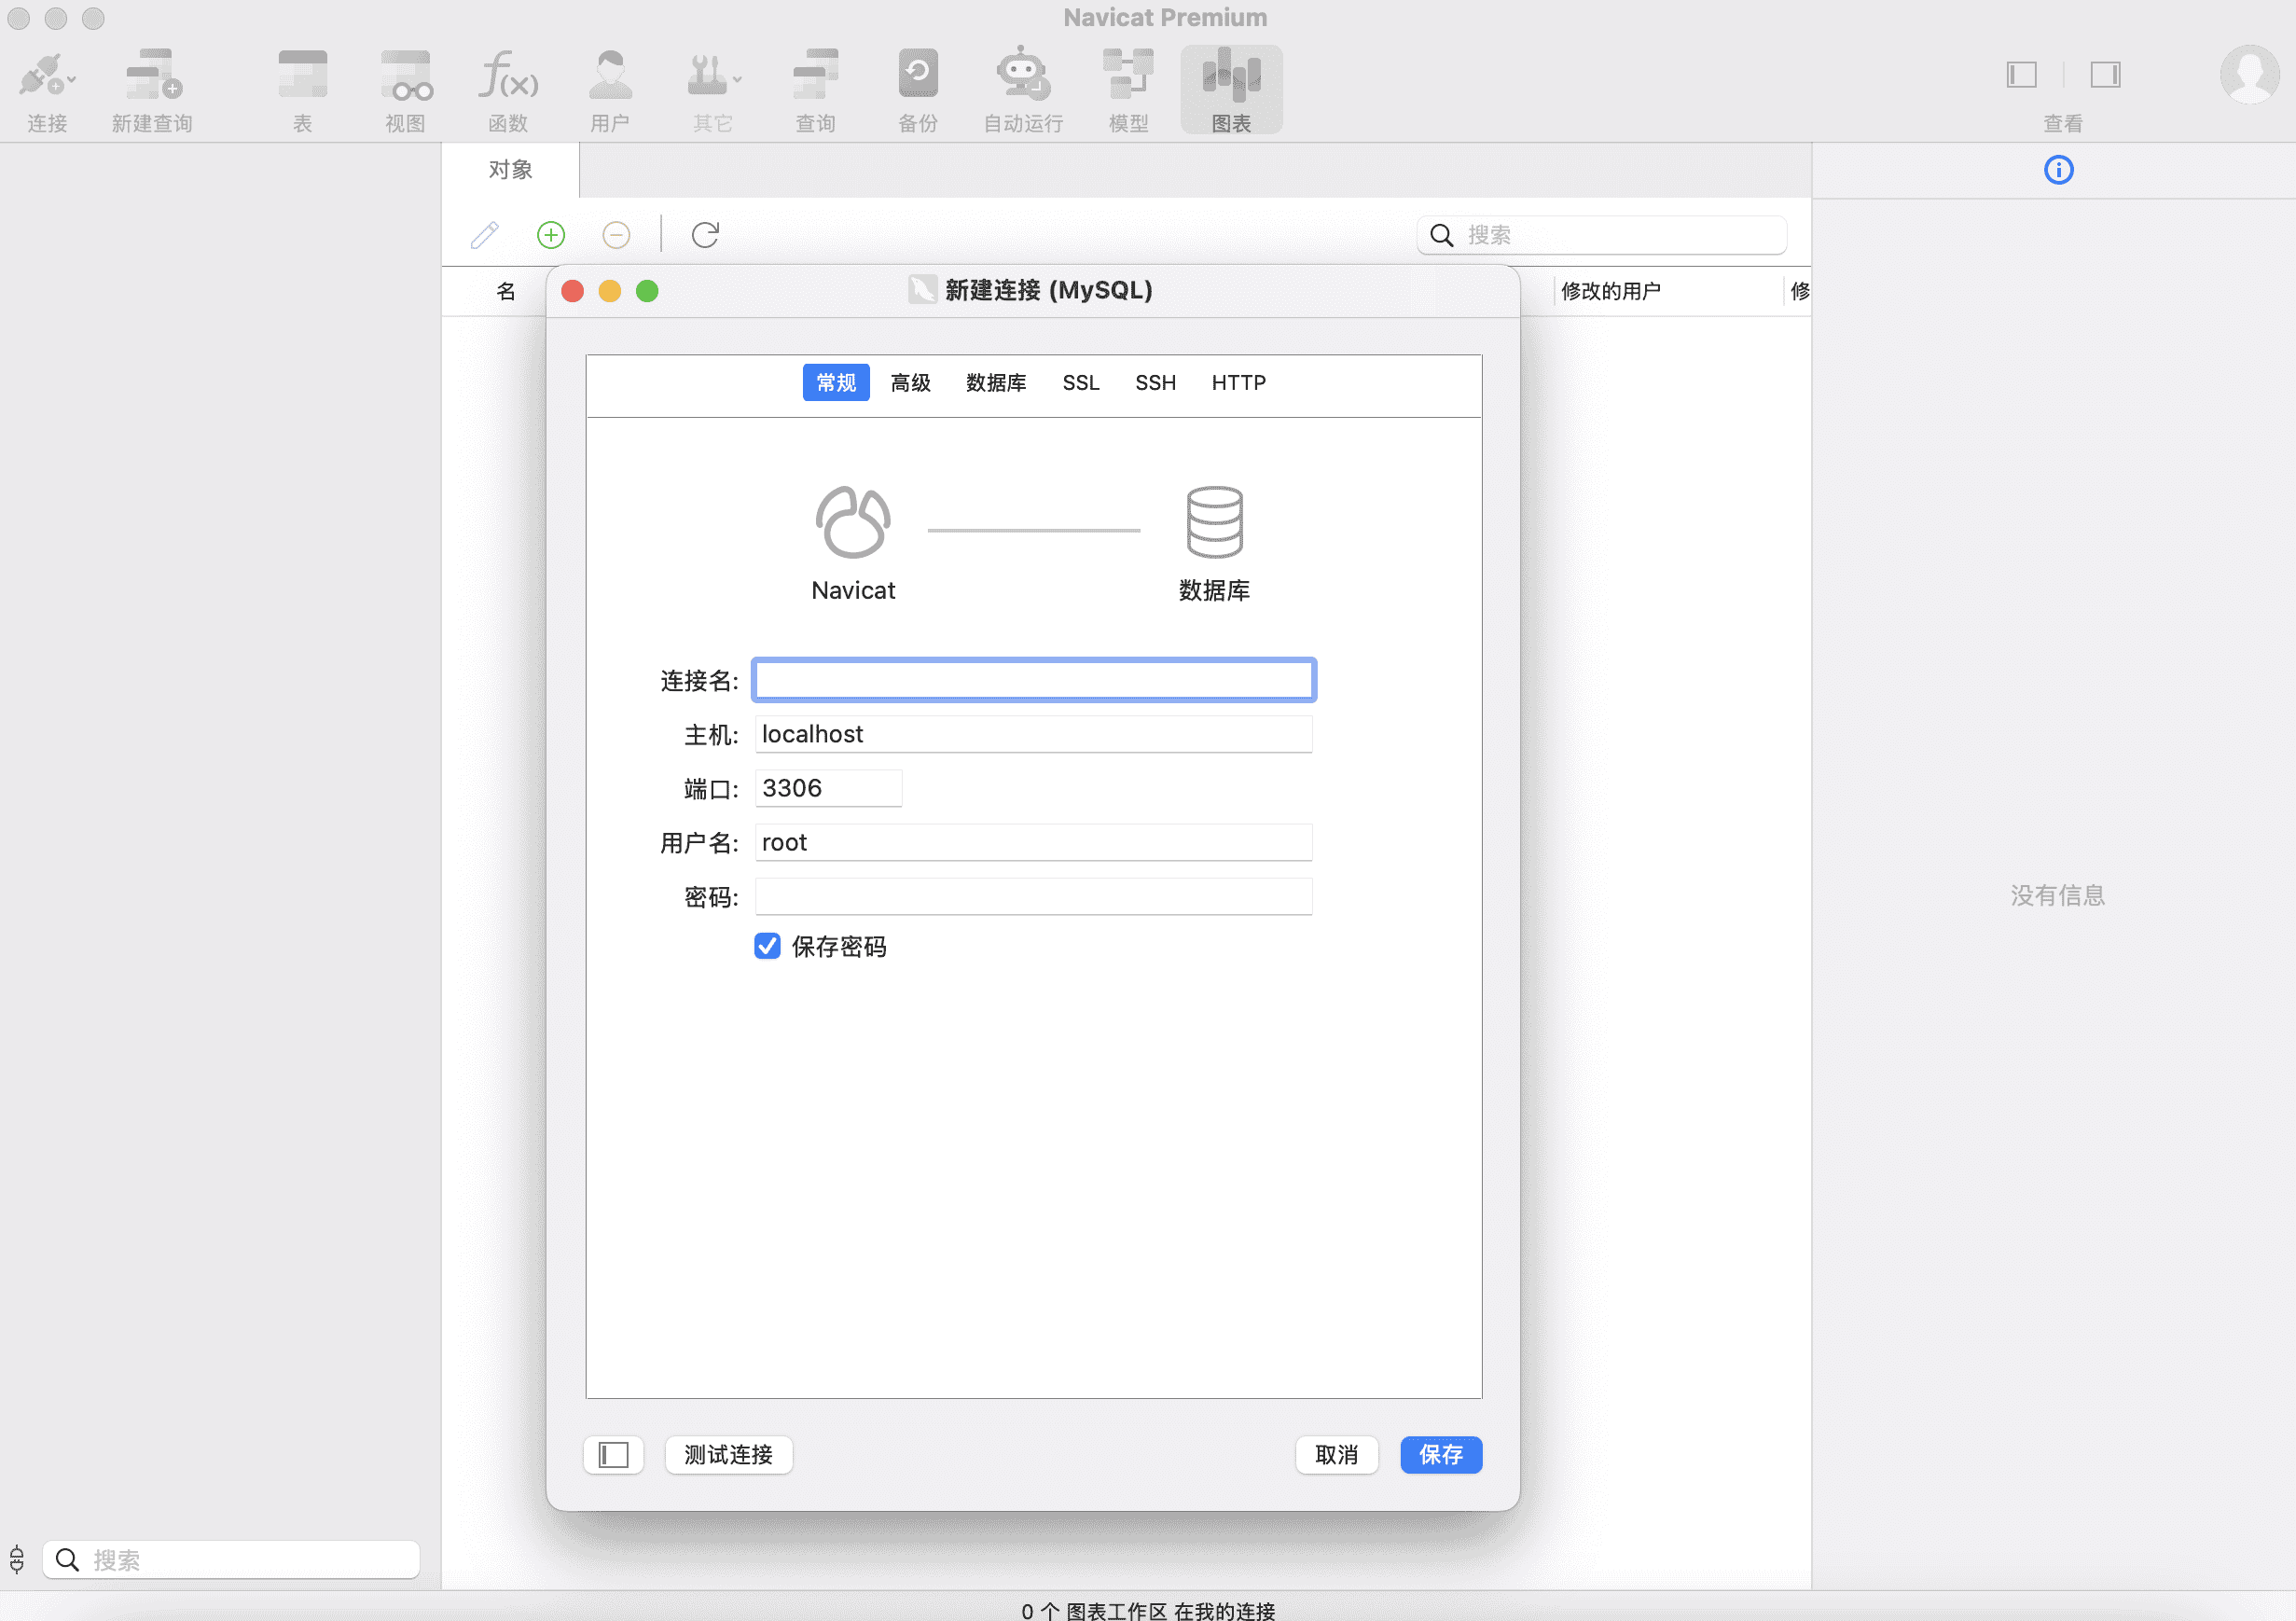Screen dimensions: 2296x1621
Task: Toggle the right pane view button
Action: [x=2104, y=75]
